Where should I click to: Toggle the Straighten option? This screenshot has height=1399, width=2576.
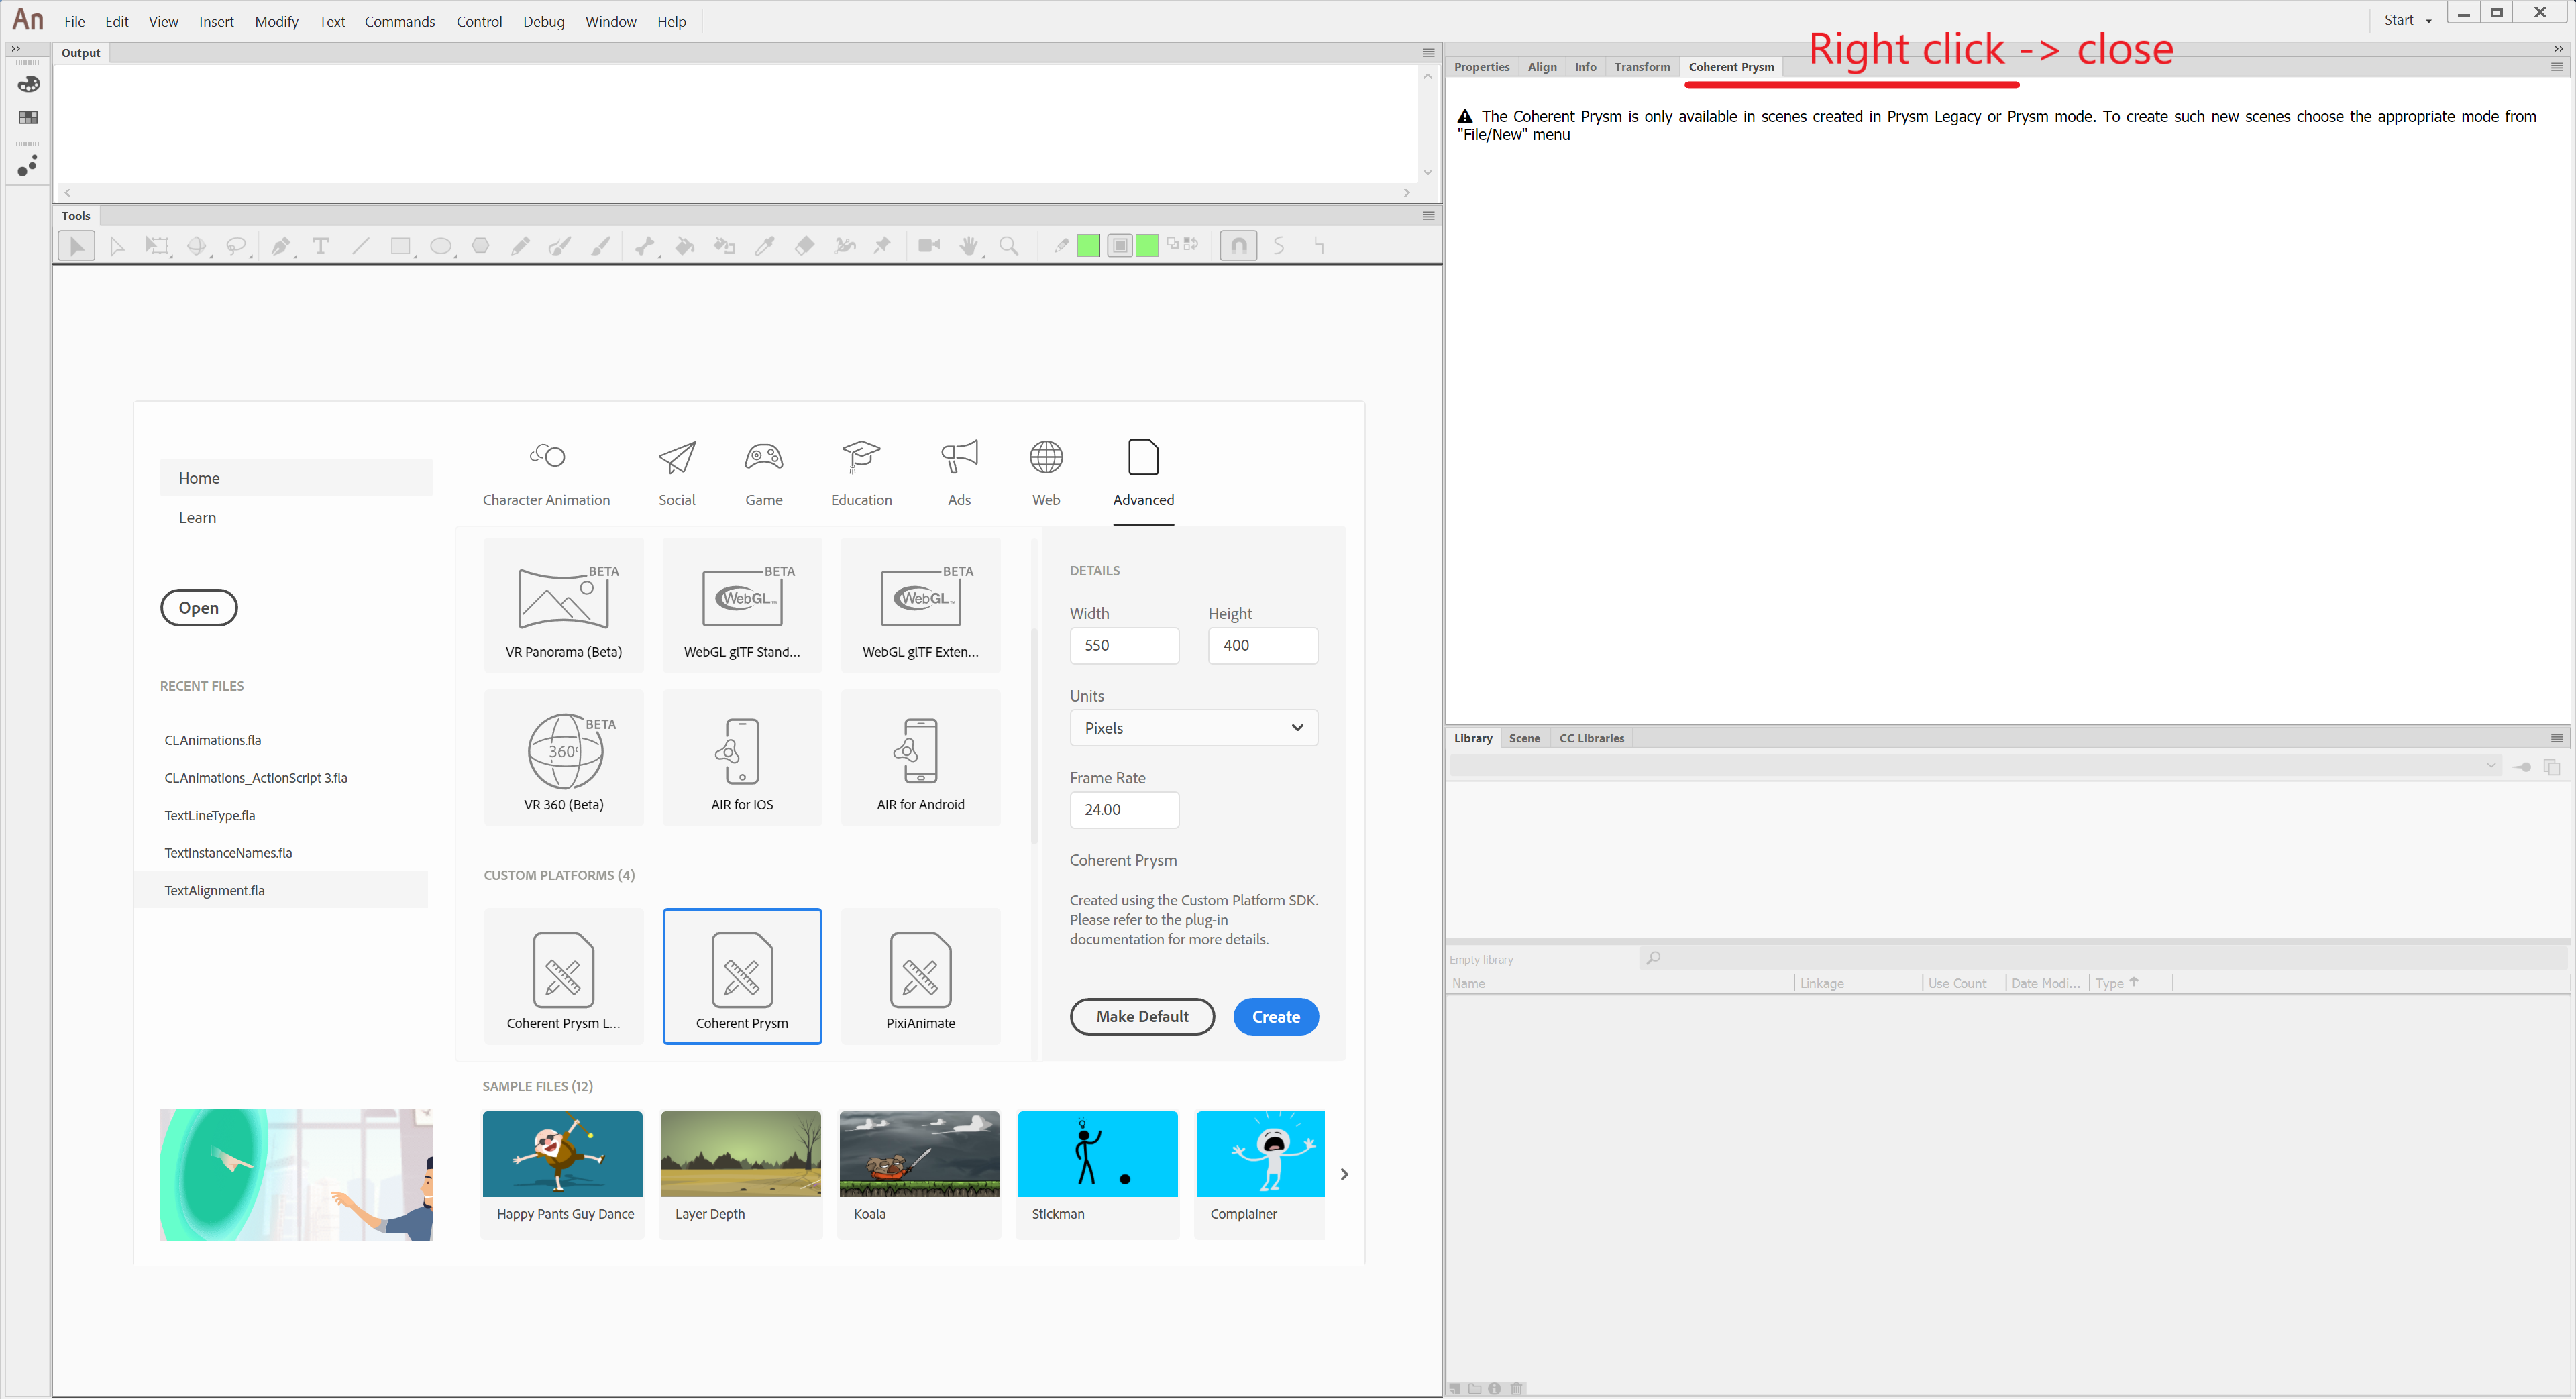(x=1319, y=246)
